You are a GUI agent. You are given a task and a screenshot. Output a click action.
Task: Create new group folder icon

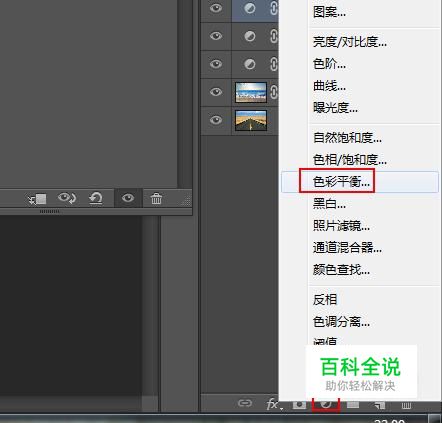click(353, 405)
